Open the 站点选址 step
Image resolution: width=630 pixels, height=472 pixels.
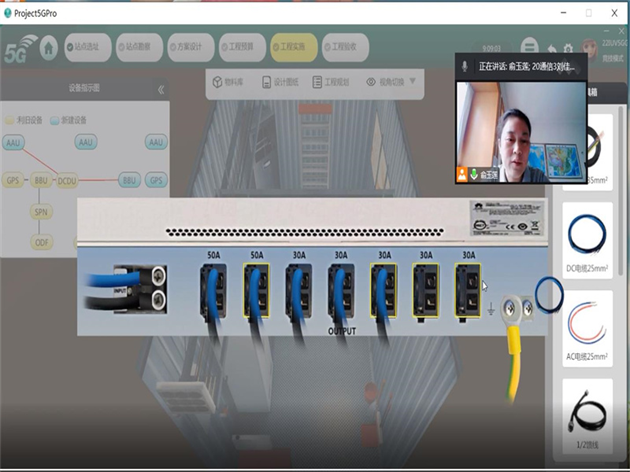click(x=87, y=47)
